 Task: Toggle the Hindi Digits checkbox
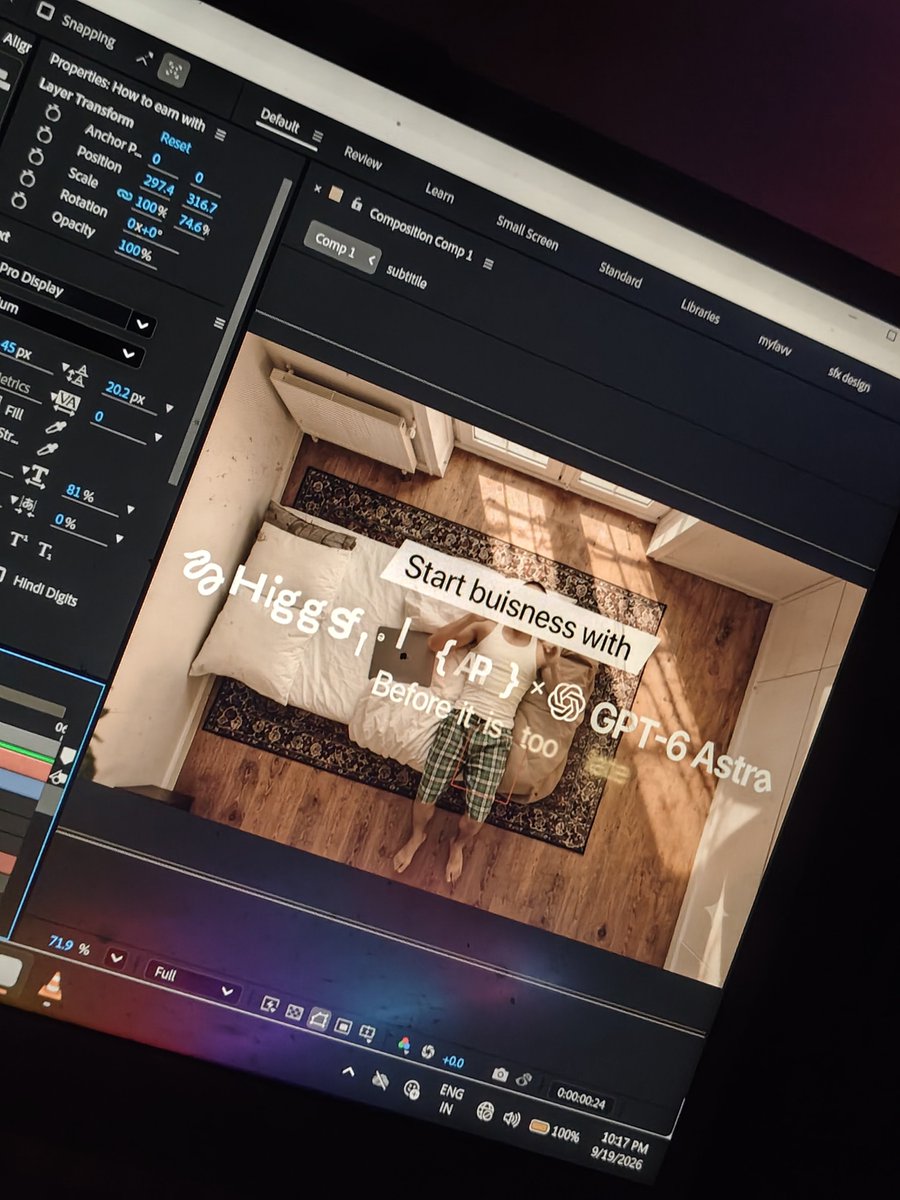(2, 574)
